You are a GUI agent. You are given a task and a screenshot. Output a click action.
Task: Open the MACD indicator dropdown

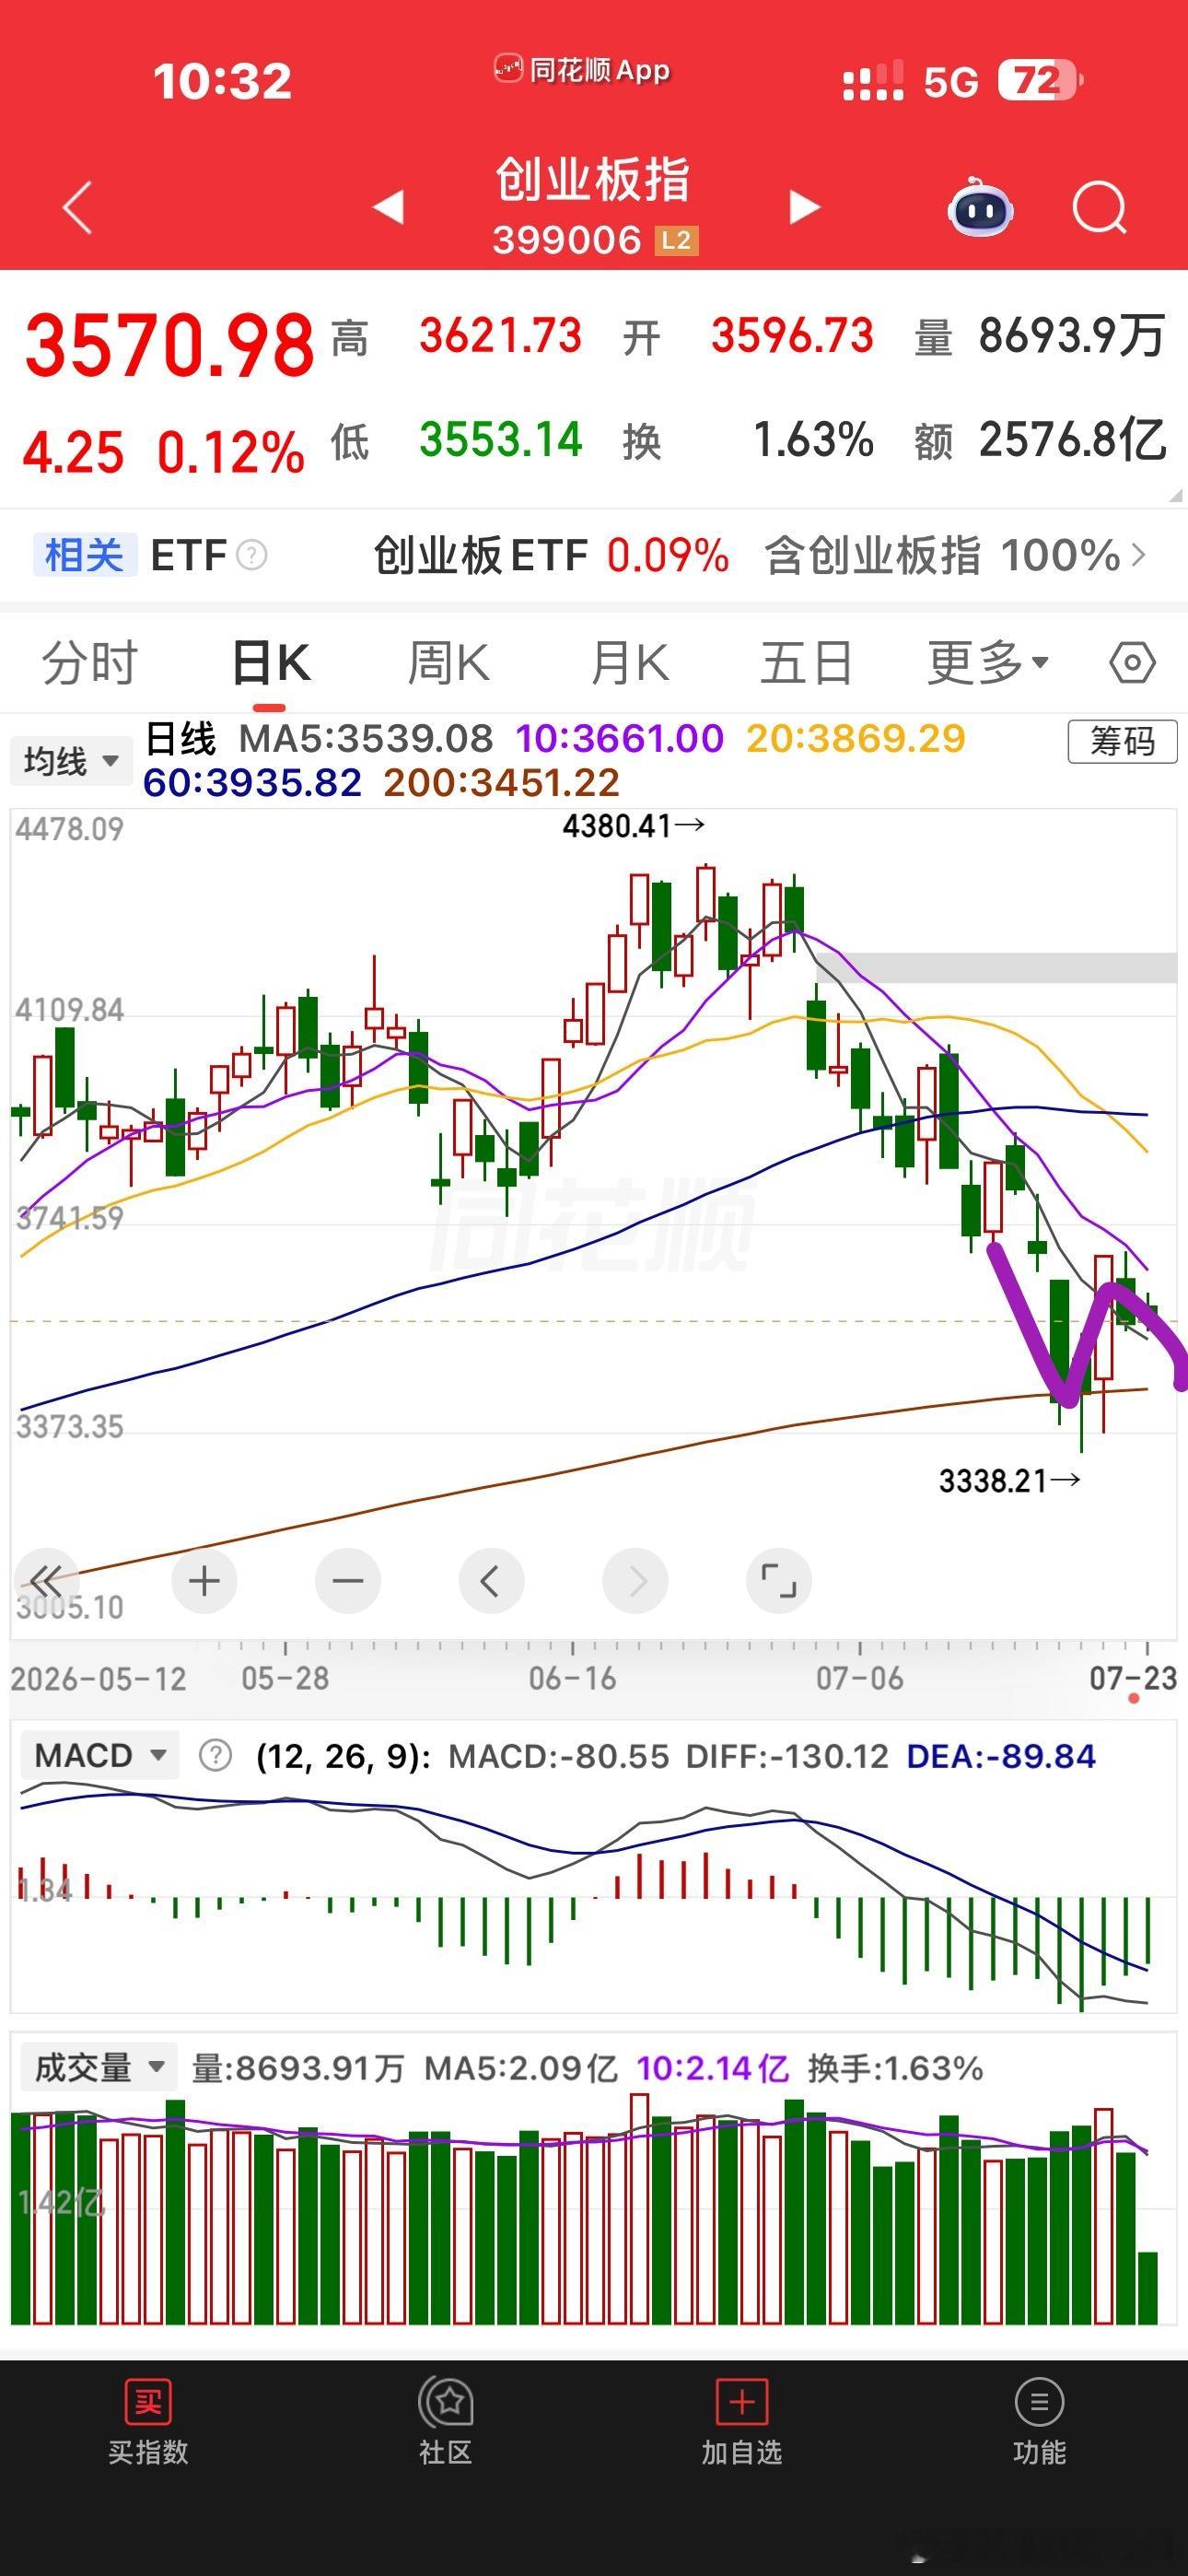(x=99, y=1755)
